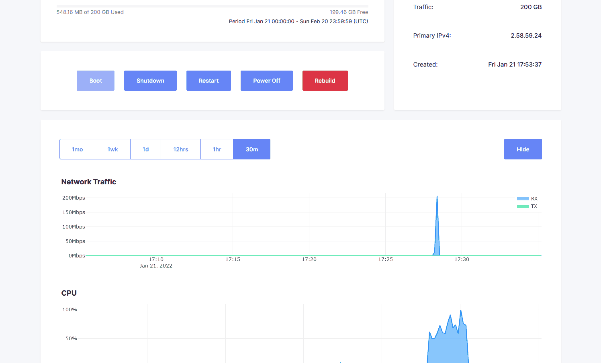The height and width of the screenshot is (363, 601).
Task: Click the CPU usage peak area
Action: 448,337
